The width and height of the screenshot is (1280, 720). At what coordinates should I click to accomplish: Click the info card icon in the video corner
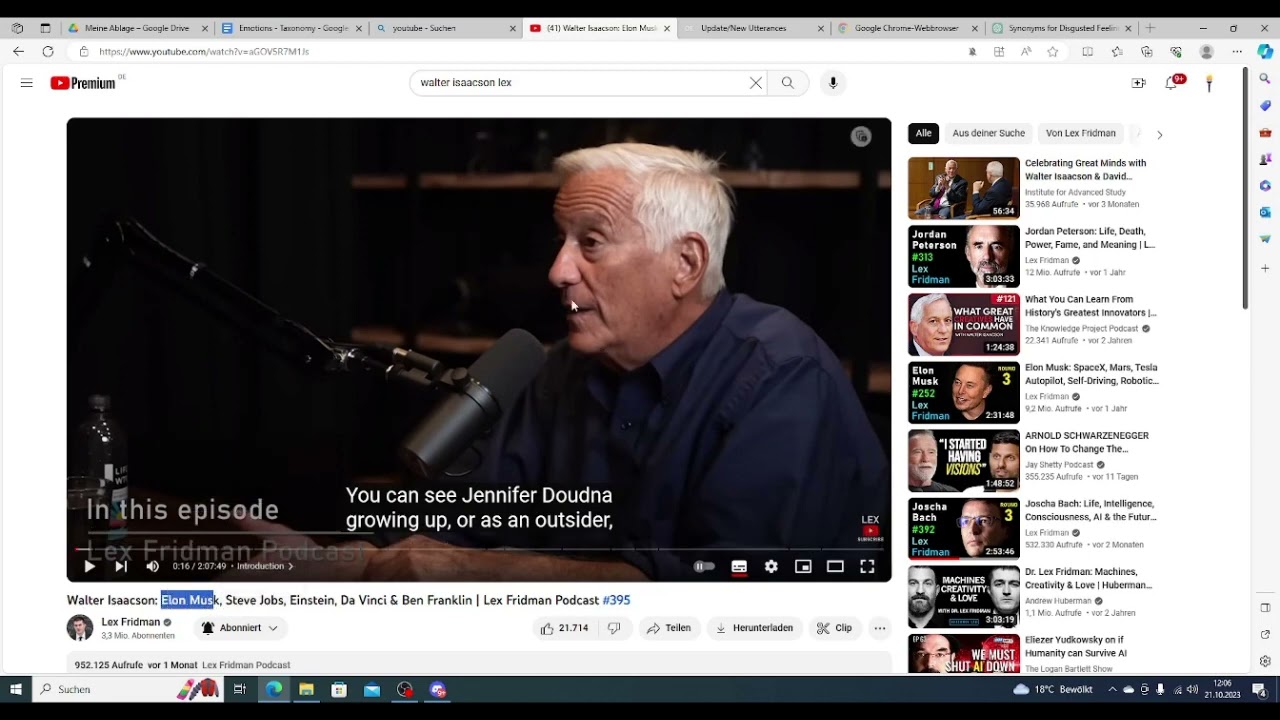pos(861,137)
